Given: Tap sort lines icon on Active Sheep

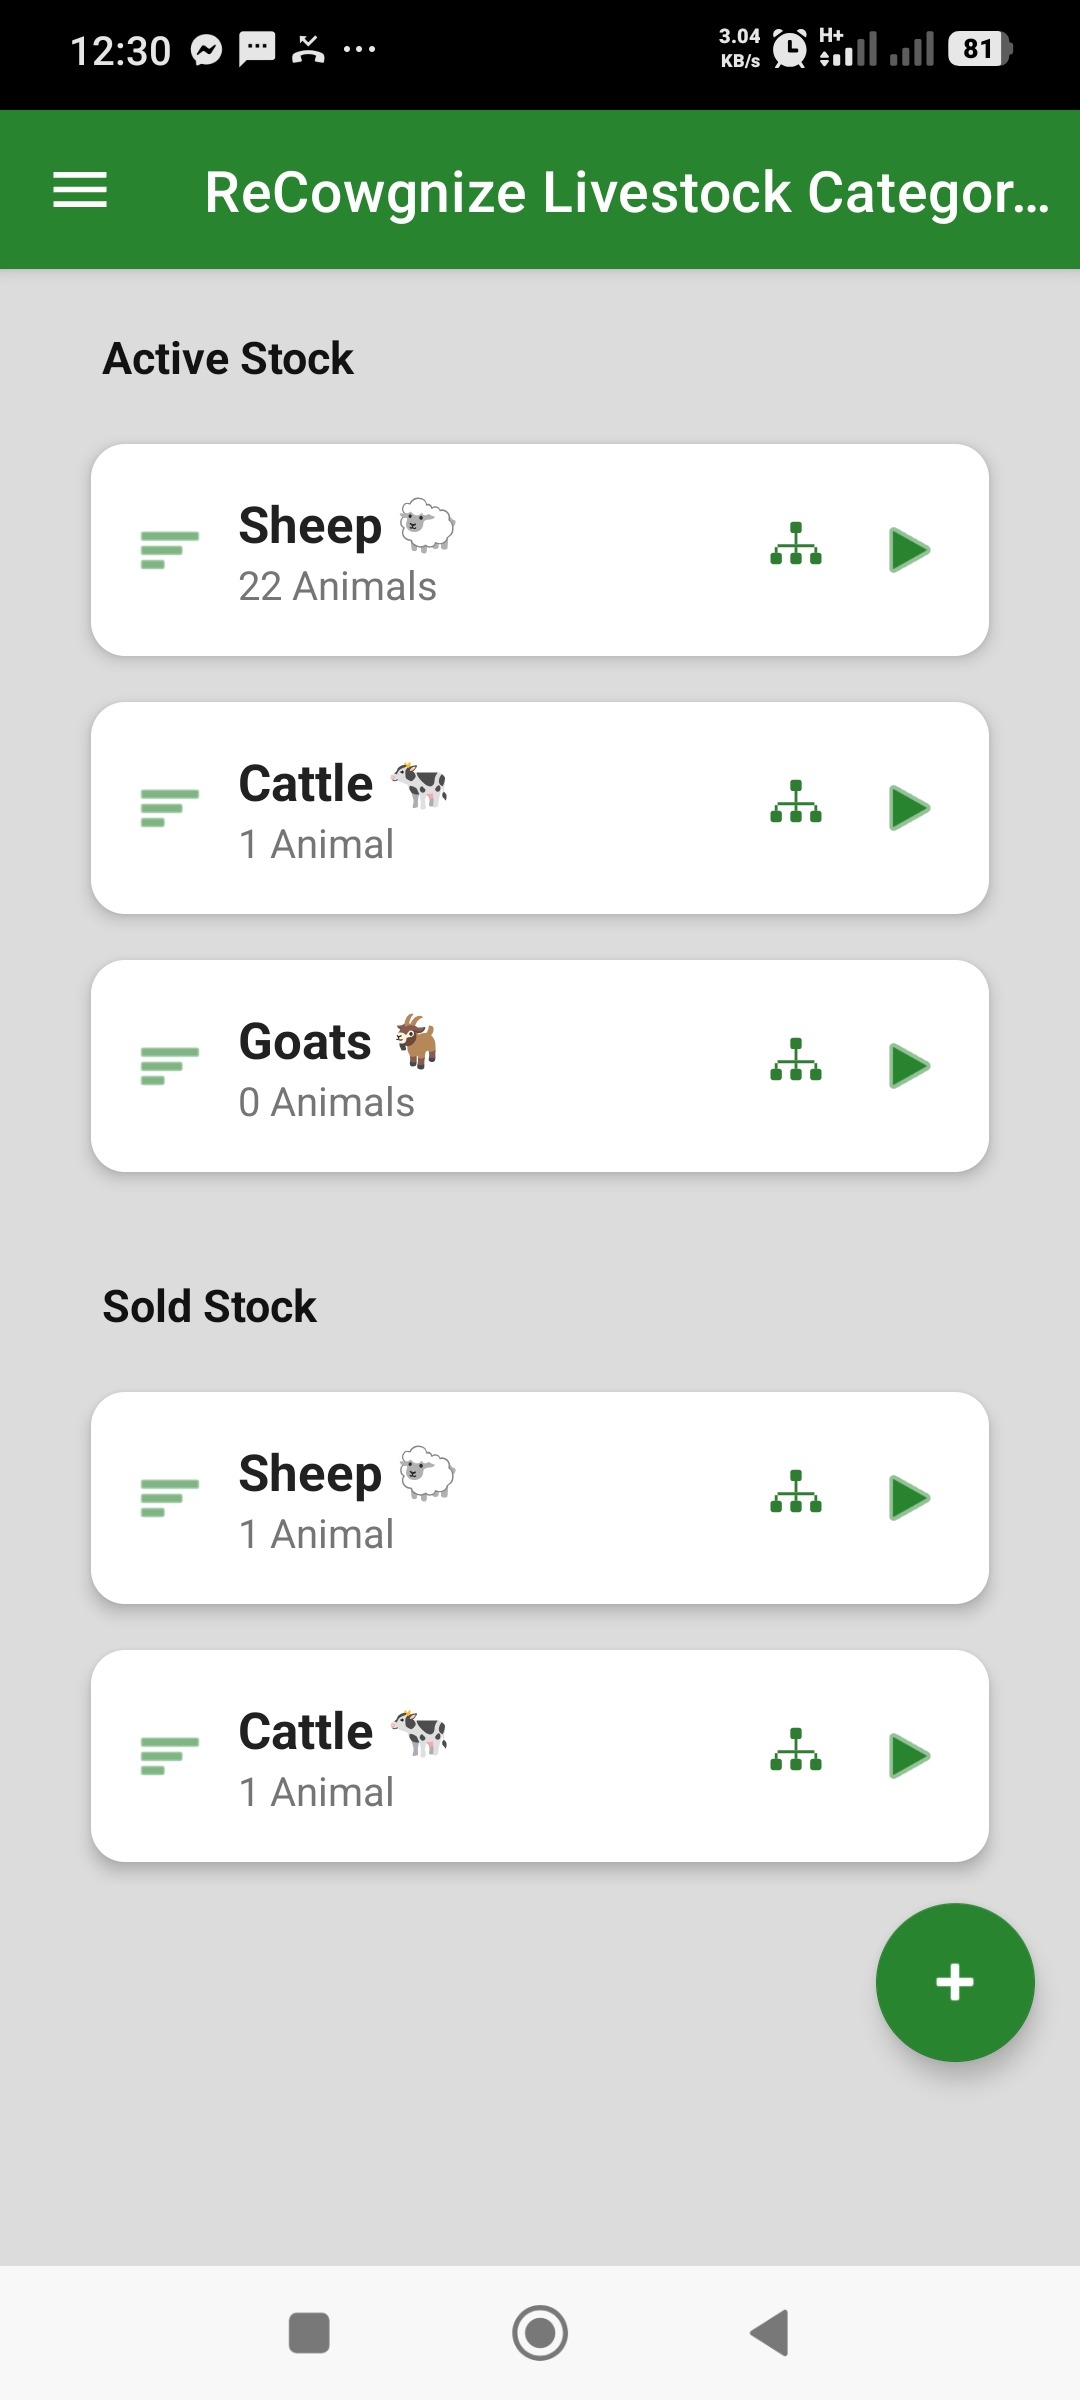Looking at the screenshot, I should 169,550.
